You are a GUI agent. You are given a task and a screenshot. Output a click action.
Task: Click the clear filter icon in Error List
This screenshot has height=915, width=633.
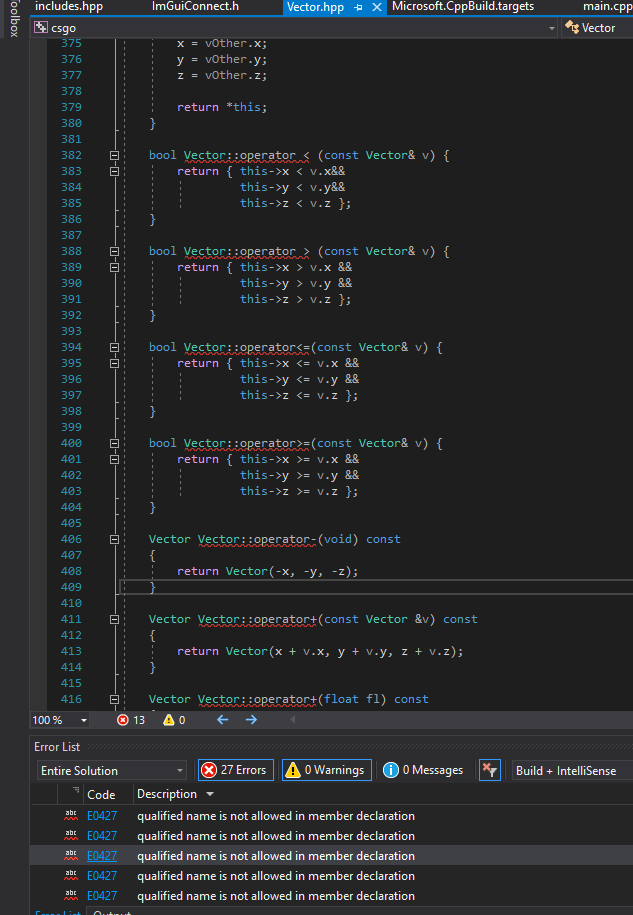pyautogui.click(x=489, y=770)
